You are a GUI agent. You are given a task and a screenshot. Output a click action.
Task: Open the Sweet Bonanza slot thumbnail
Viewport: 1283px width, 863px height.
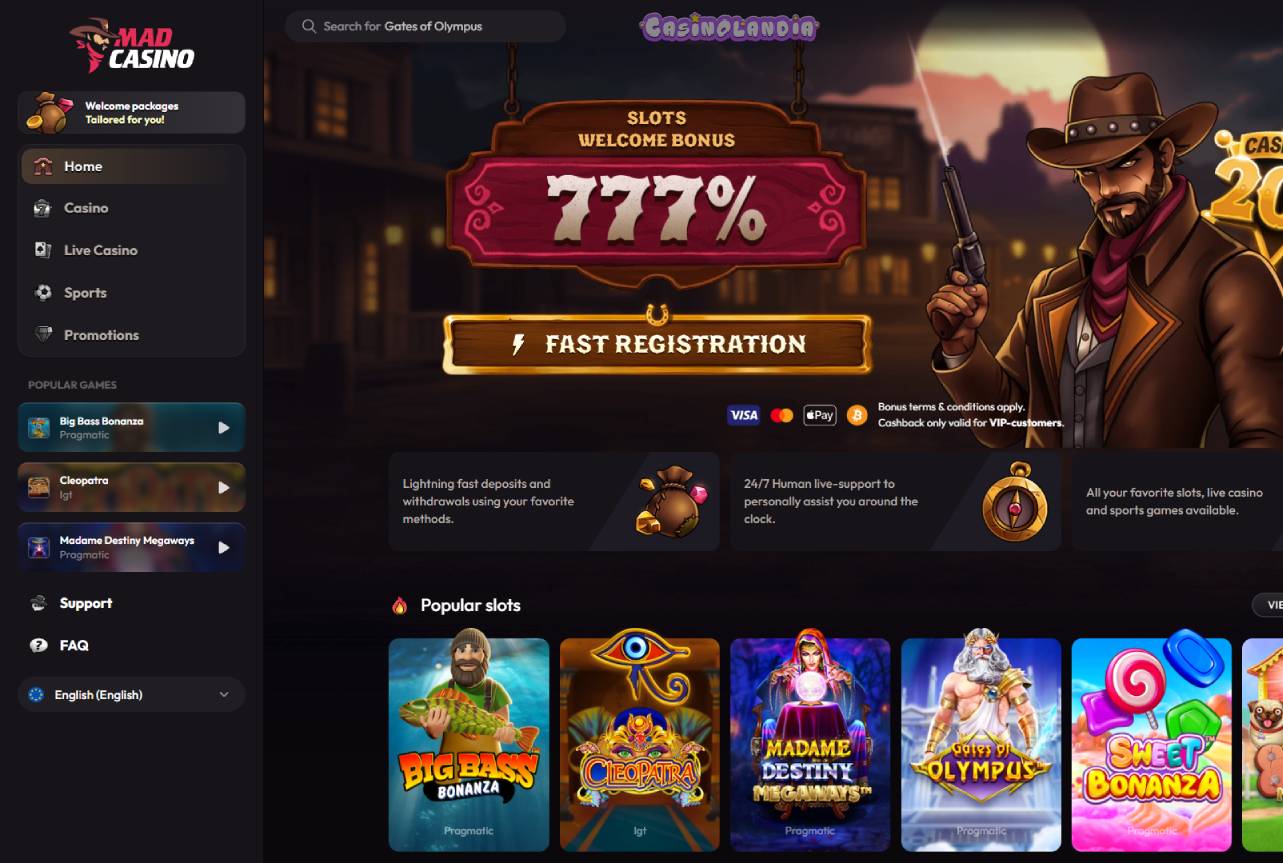pyautogui.click(x=1152, y=744)
